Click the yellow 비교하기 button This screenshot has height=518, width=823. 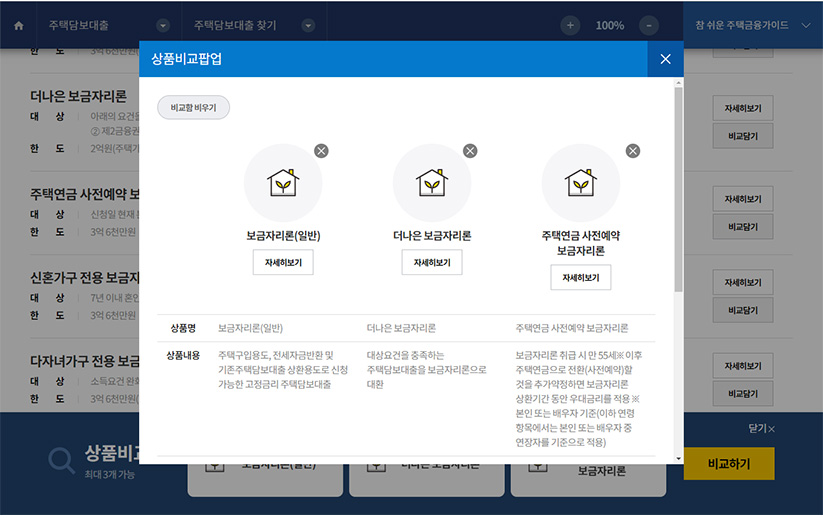point(729,463)
